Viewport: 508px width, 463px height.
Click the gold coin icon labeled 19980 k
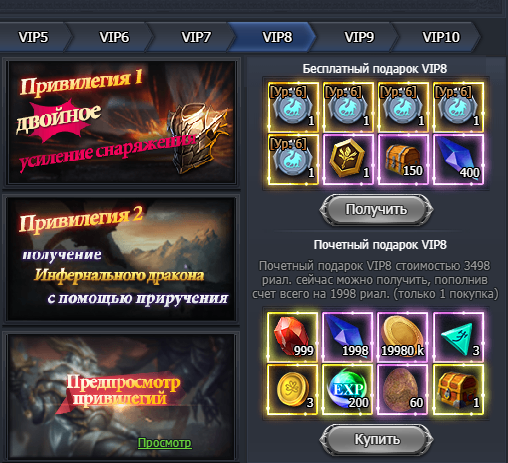tap(403, 337)
